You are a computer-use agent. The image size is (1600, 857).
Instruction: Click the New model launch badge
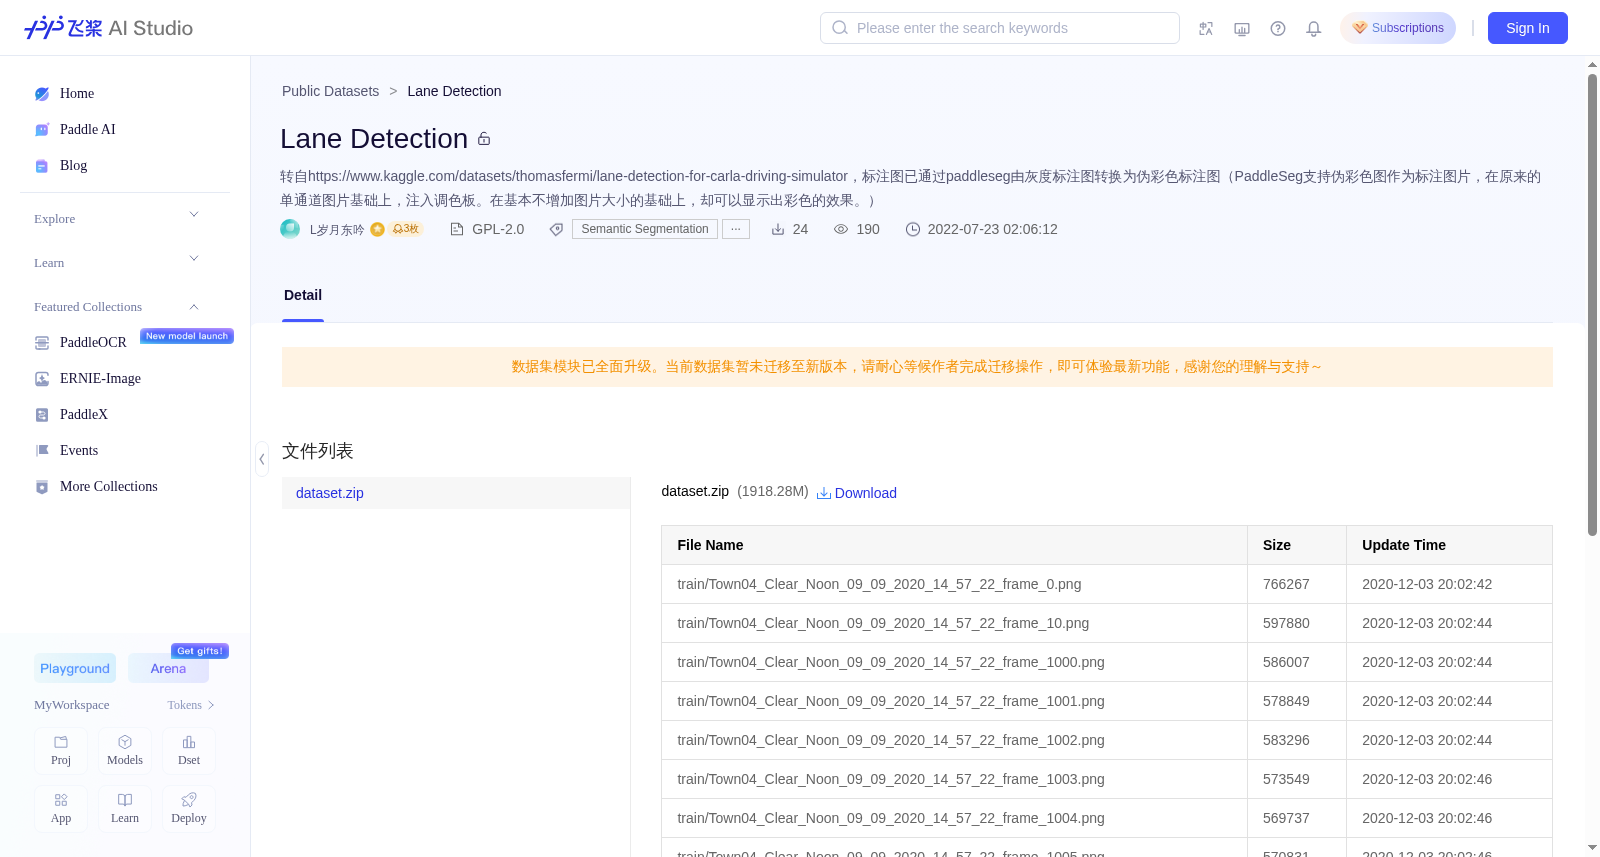tap(187, 336)
